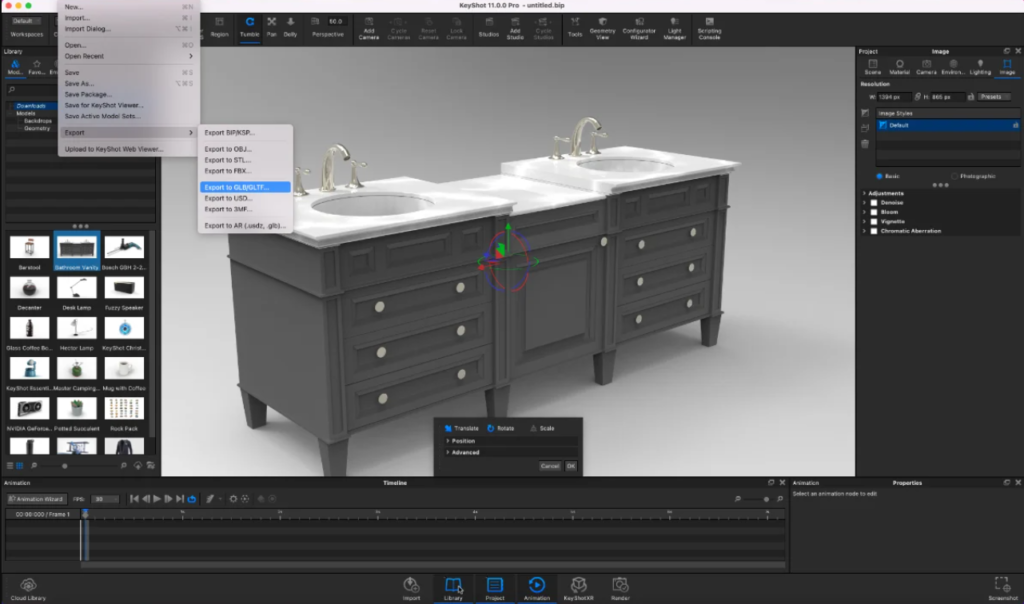Enable the Denoise checkbox

click(874, 202)
